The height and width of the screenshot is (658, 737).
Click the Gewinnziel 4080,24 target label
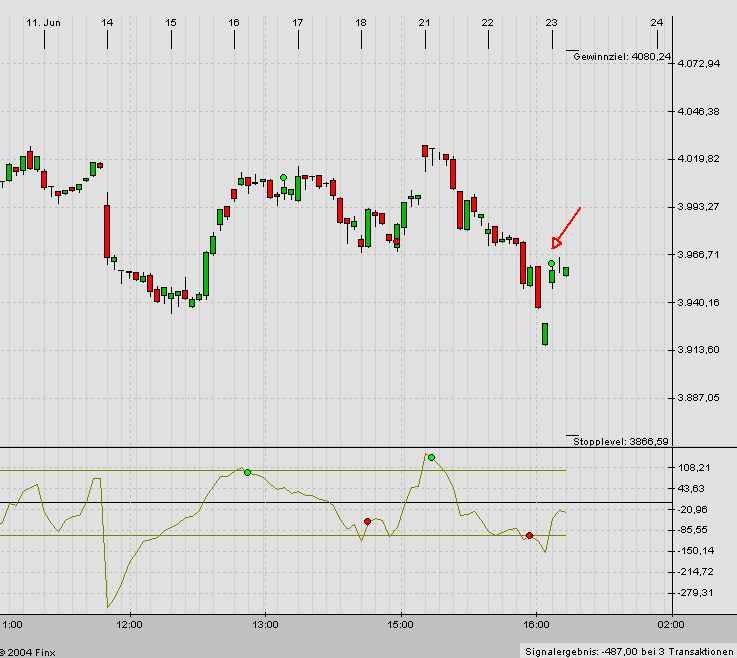pos(623,57)
